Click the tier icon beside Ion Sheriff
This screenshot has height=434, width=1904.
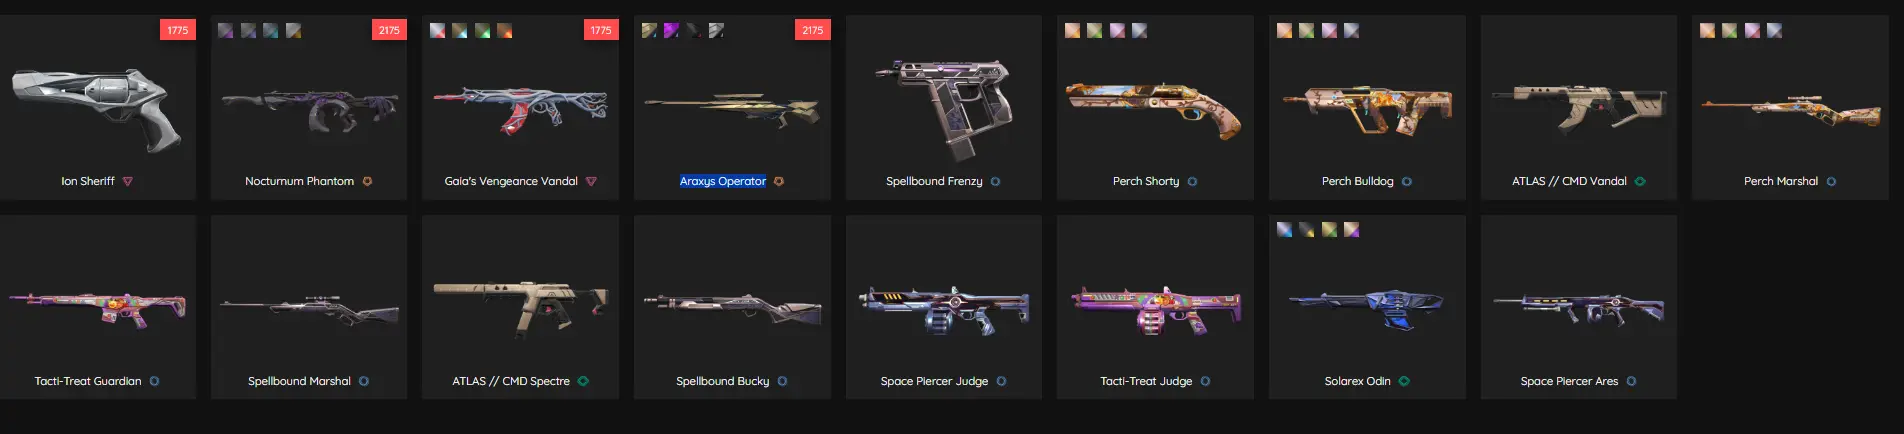click(128, 181)
